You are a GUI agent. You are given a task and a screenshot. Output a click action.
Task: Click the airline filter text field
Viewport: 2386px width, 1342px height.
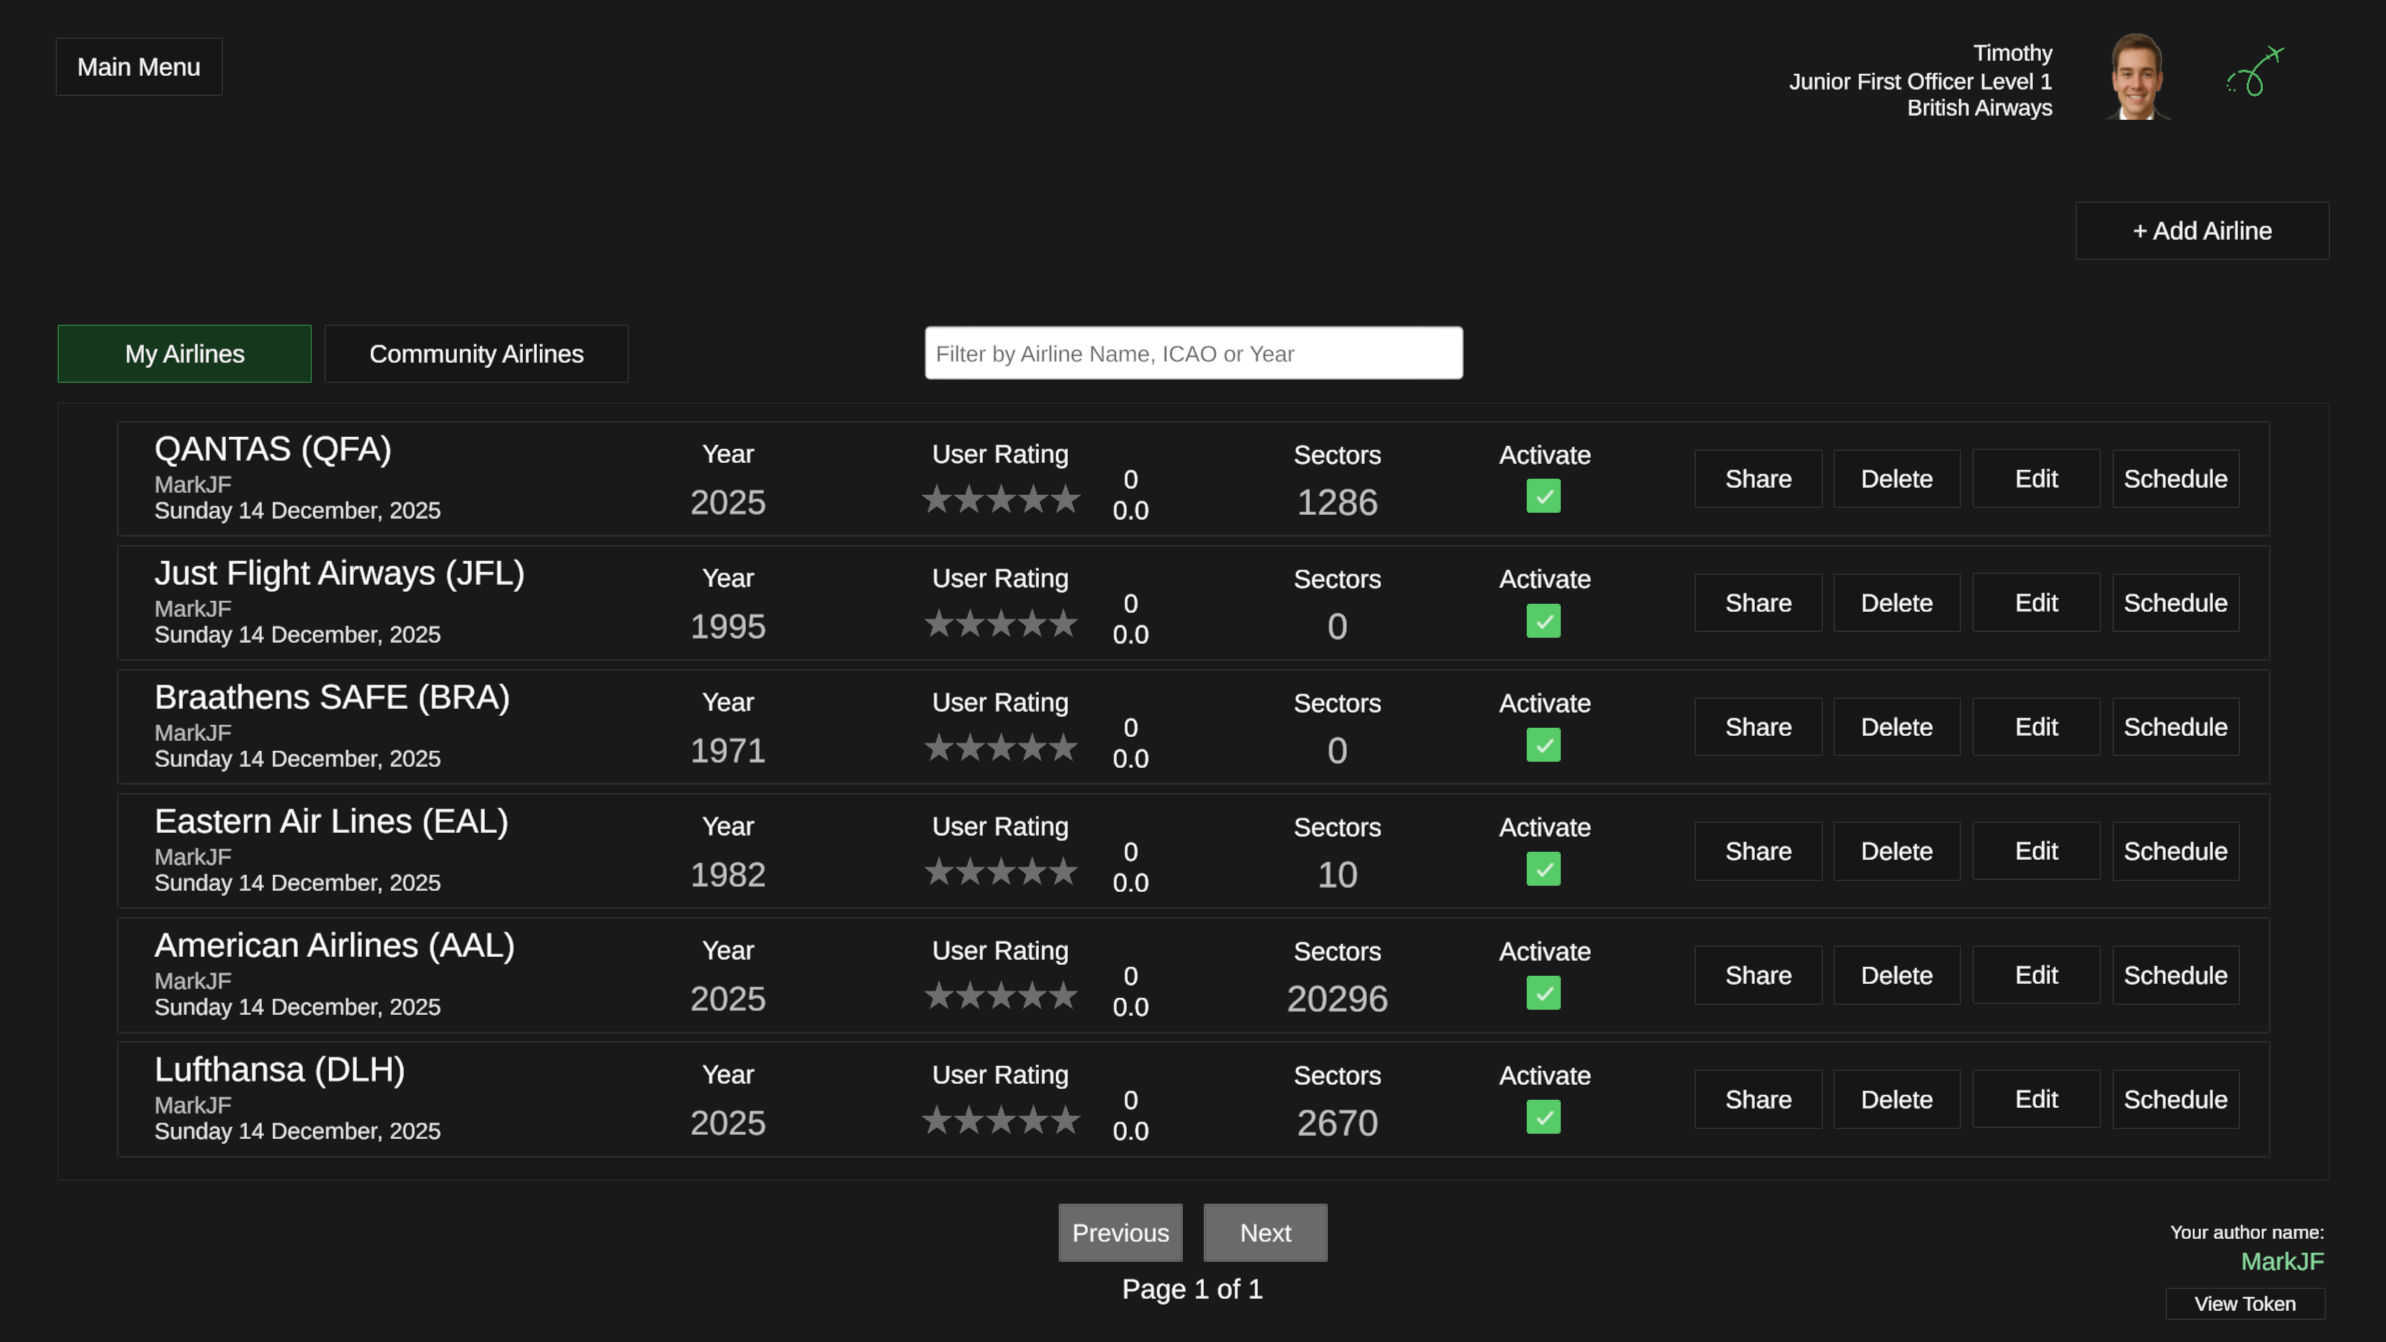(1193, 353)
